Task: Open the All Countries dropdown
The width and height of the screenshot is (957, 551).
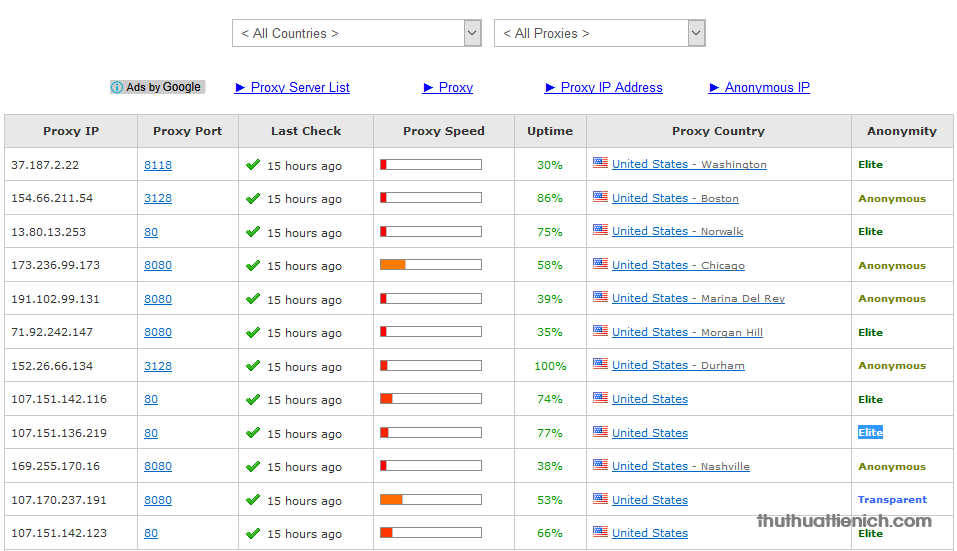Action: (357, 33)
